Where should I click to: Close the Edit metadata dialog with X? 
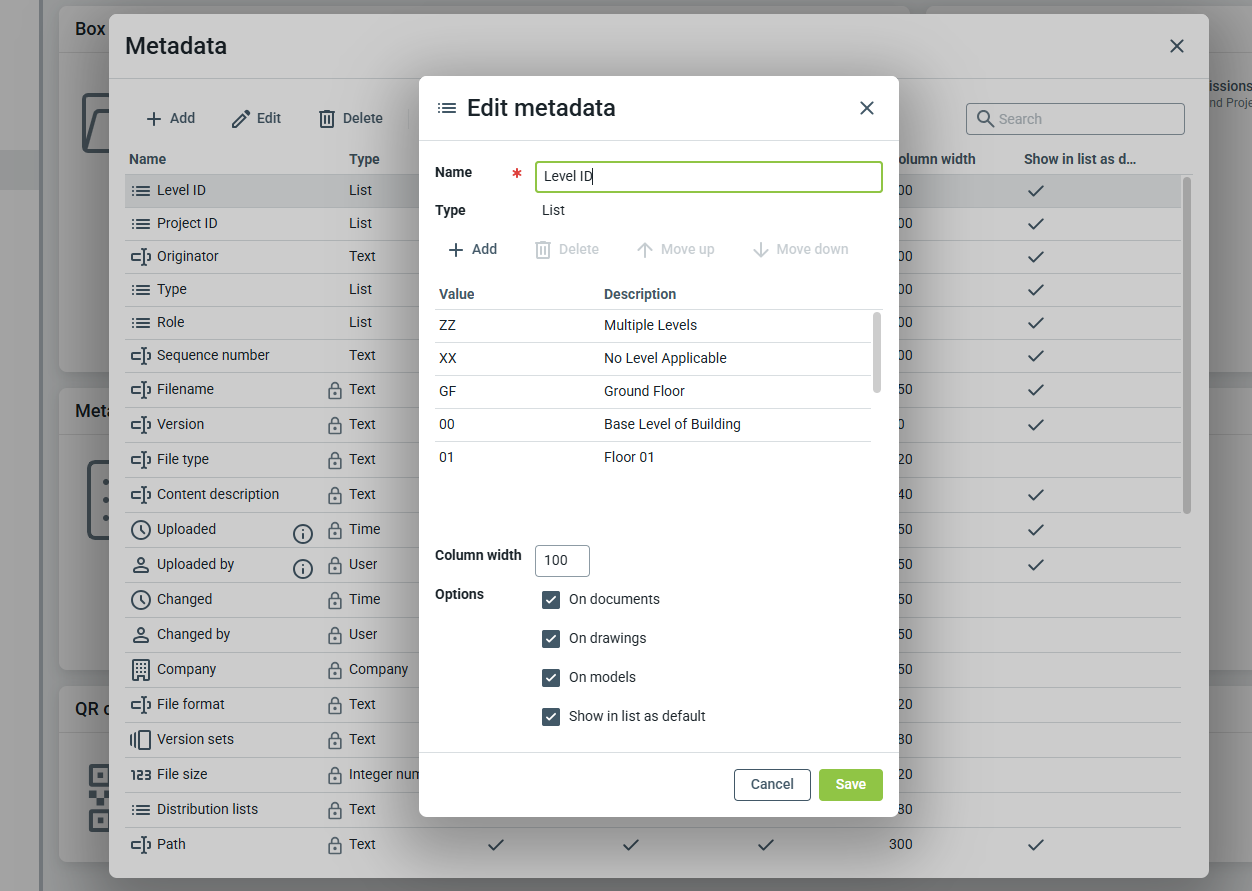(867, 108)
